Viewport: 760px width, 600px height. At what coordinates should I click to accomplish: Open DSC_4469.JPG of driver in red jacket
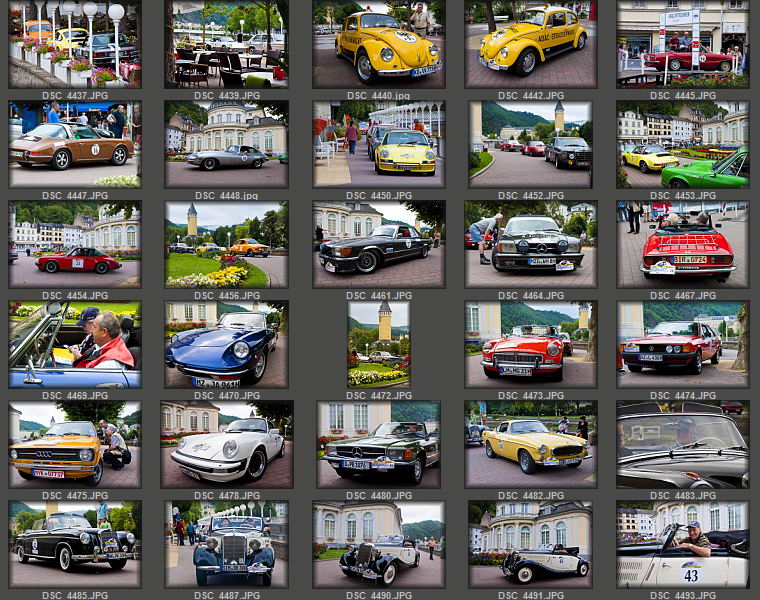(74, 344)
